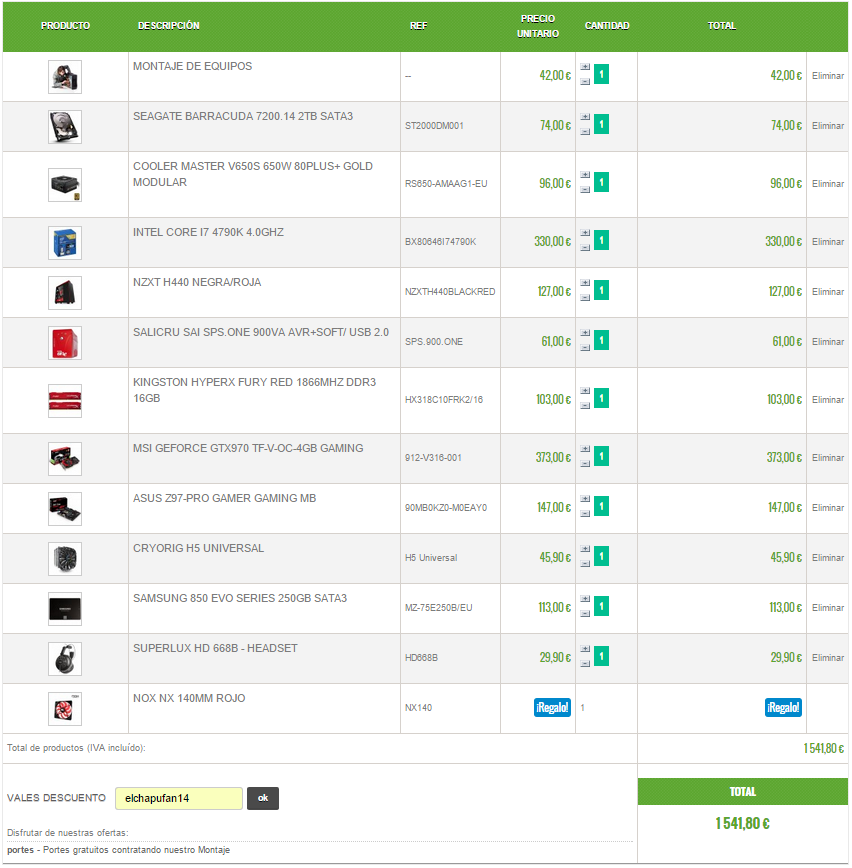The height and width of the screenshot is (868, 852).
Task: Decrease quantity of MSI GeForce GTX970
Action: (585, 464)
